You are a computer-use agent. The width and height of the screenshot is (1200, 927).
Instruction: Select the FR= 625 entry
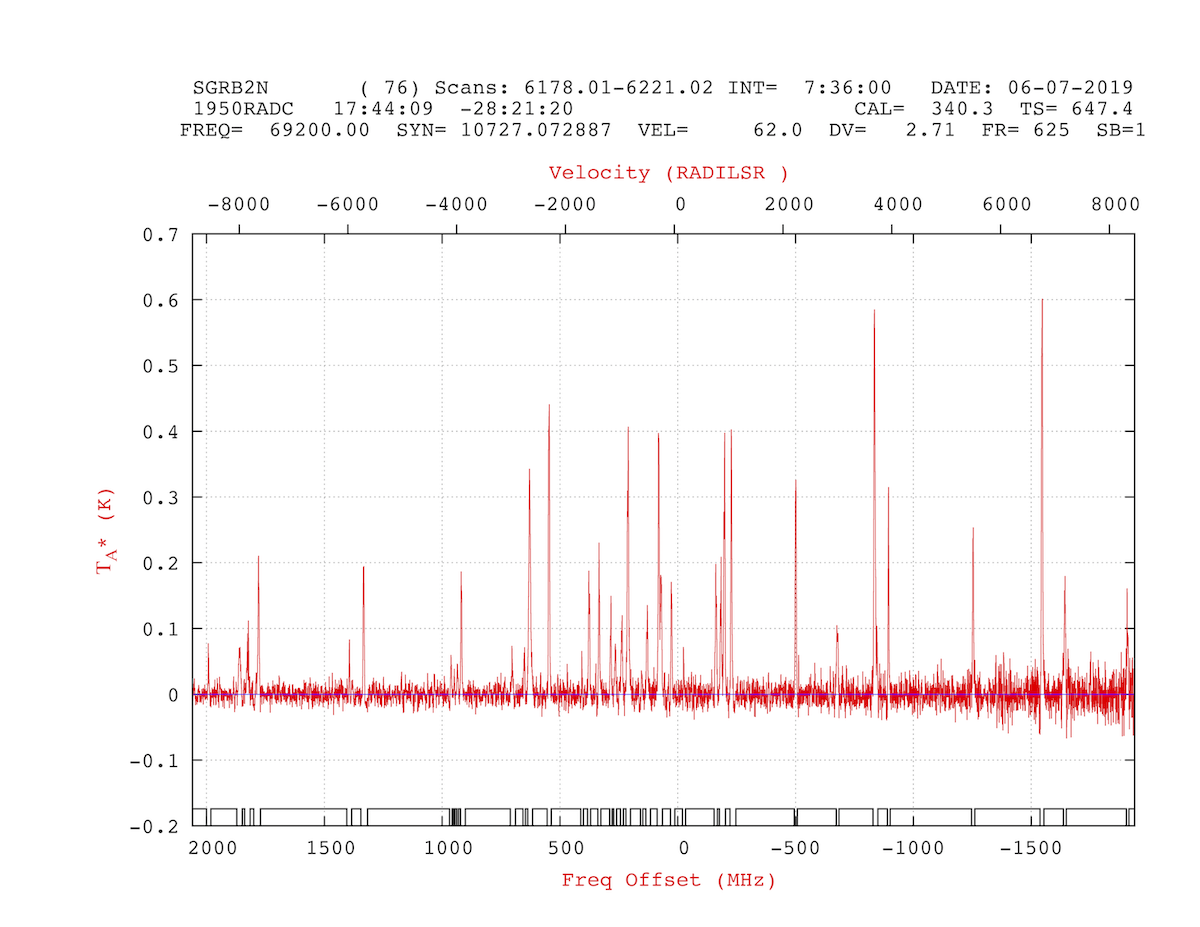click(1025, 130)
